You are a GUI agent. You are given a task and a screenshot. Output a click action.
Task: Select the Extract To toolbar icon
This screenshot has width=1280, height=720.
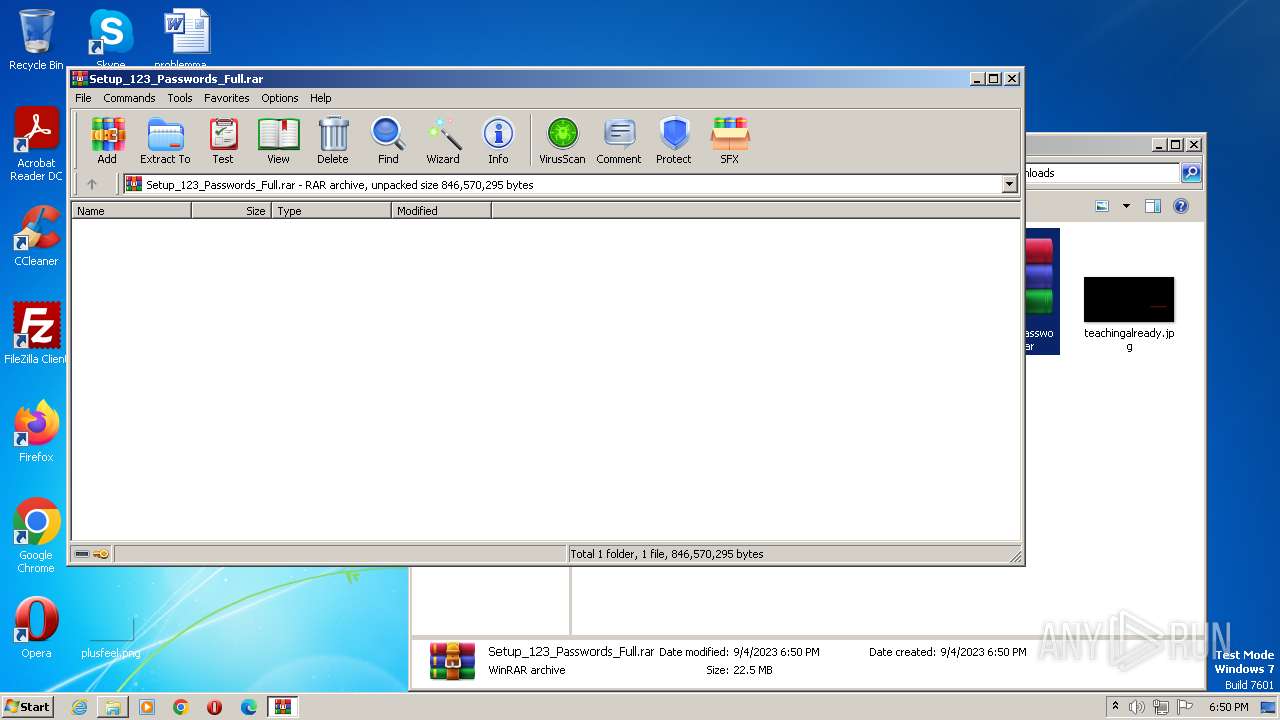[165, 140]
